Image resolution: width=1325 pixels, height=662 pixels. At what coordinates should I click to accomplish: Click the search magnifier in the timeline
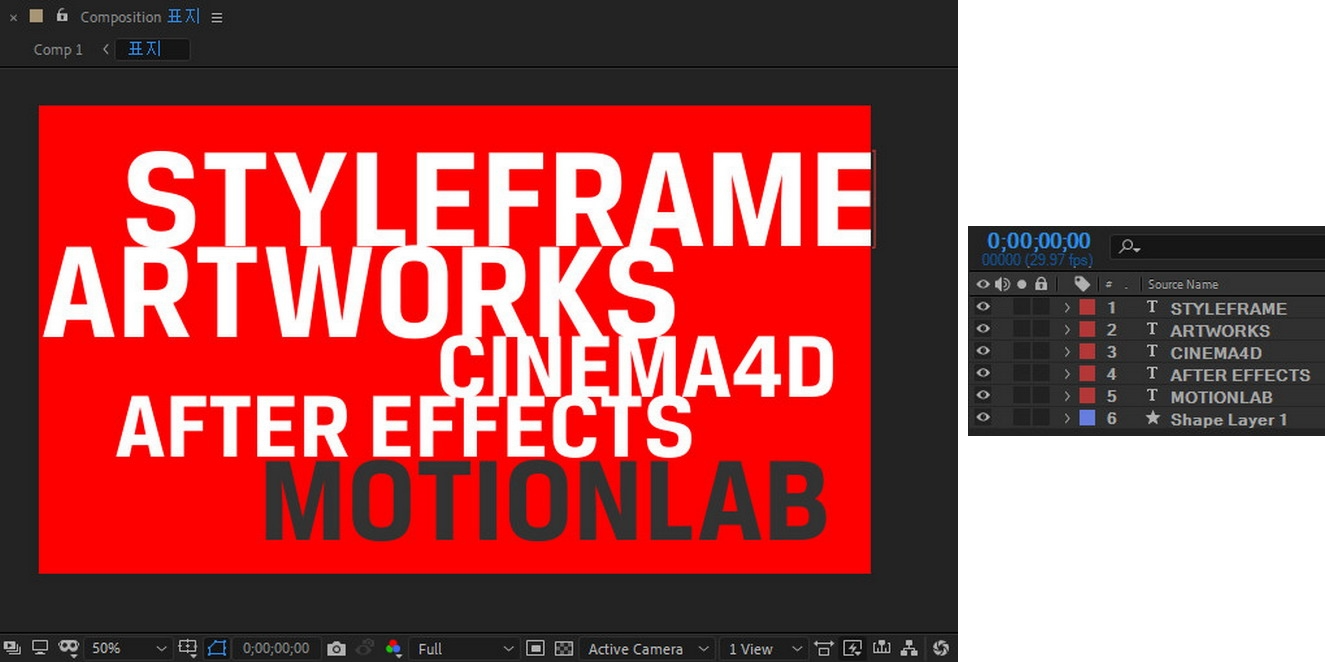1130,246
